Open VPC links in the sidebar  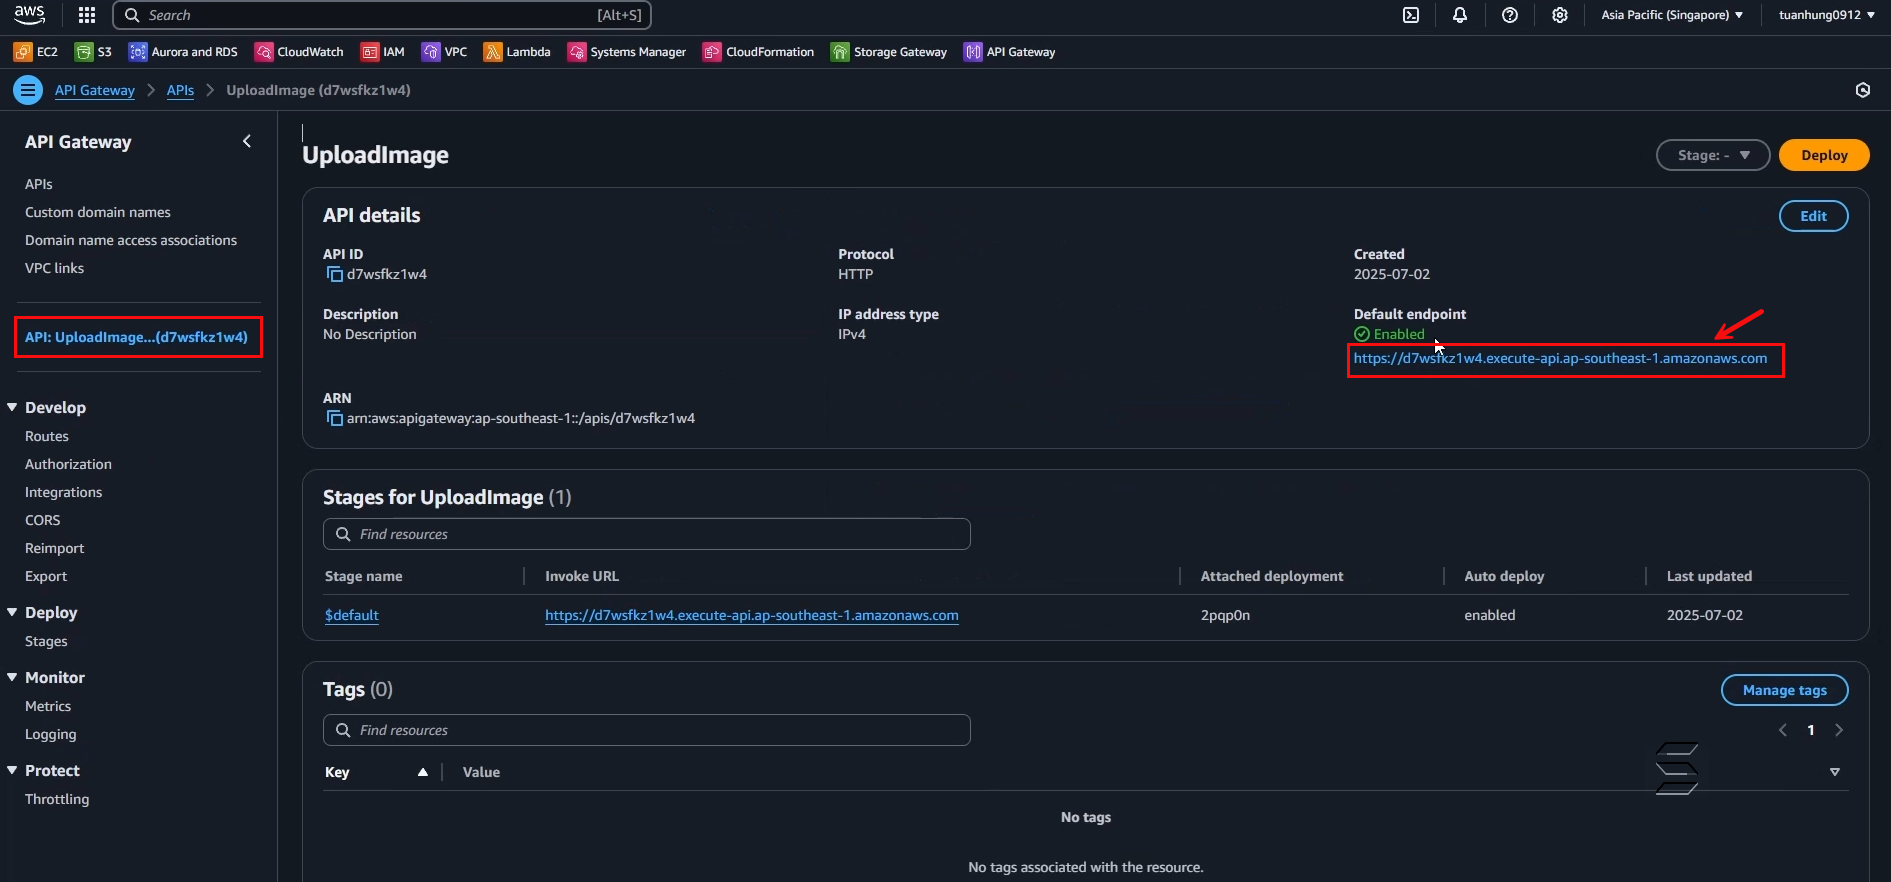[54, 268]
